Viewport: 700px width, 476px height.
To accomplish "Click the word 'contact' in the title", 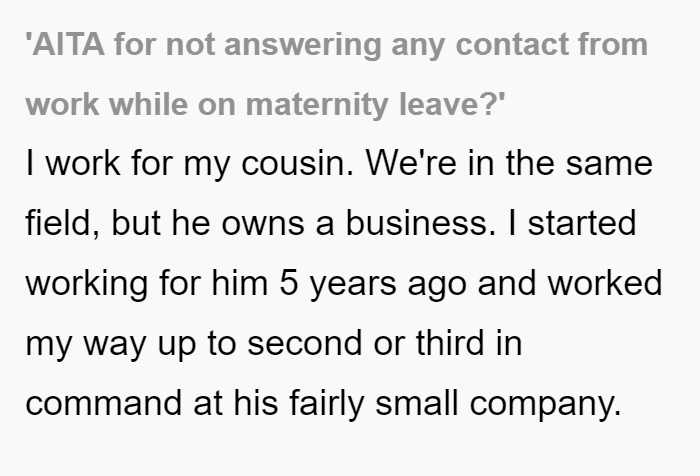I will 512,45.
